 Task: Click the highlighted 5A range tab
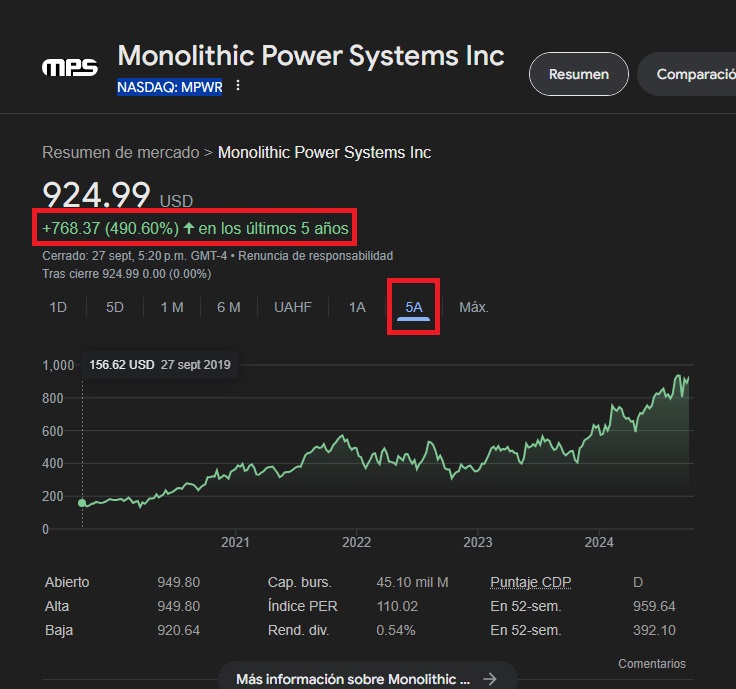tap(413, 307)
